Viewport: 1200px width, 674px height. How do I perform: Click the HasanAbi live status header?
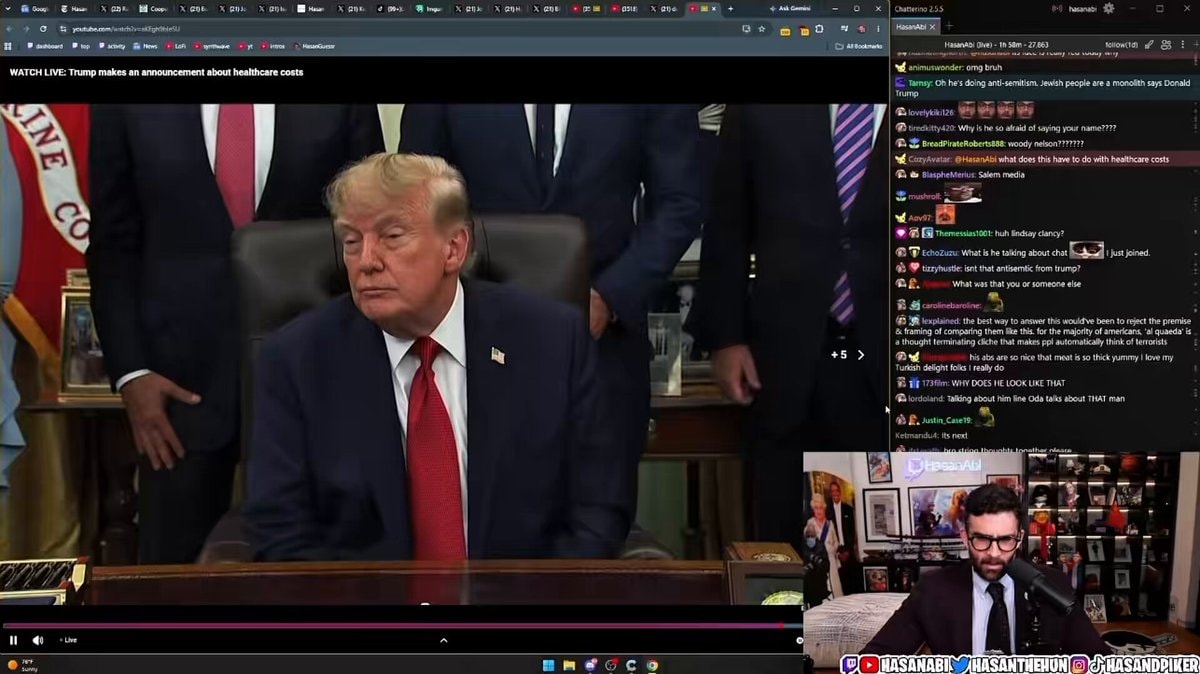tap(997, 45)
